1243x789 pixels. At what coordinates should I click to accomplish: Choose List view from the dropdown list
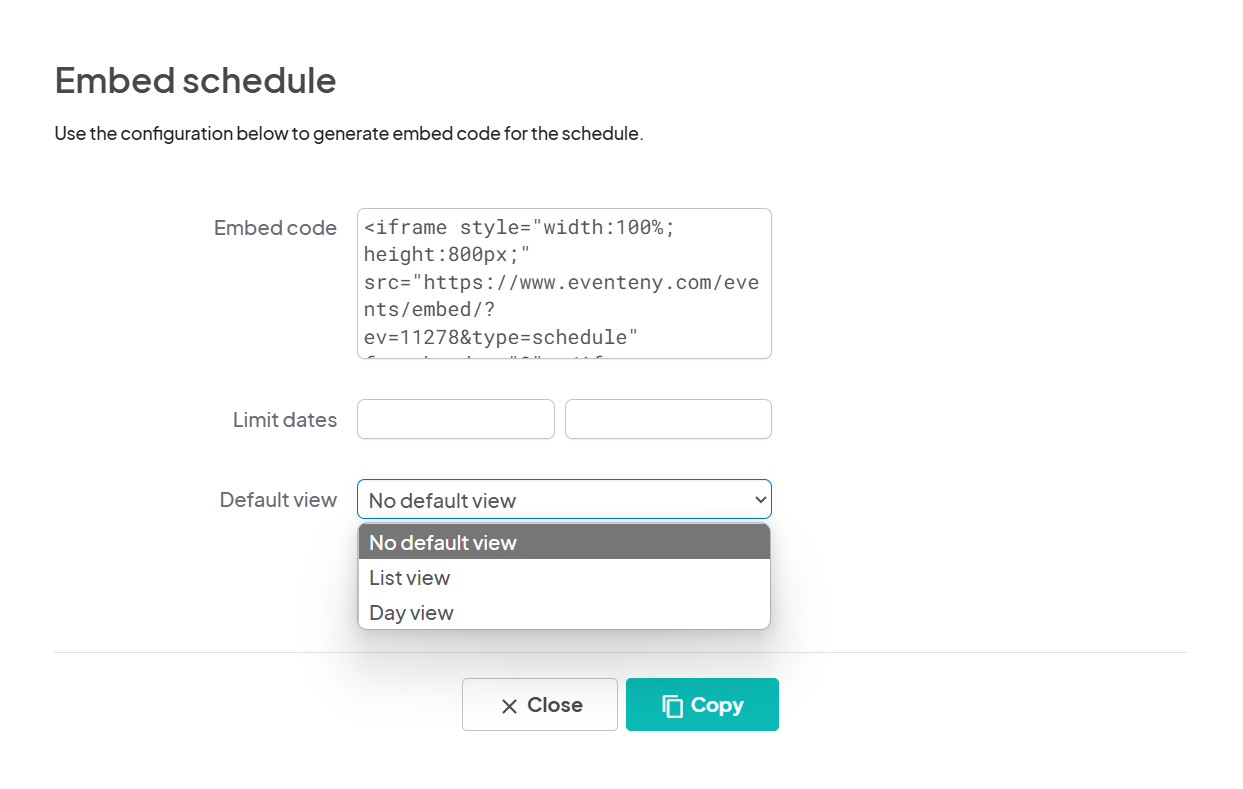point(564,577)
